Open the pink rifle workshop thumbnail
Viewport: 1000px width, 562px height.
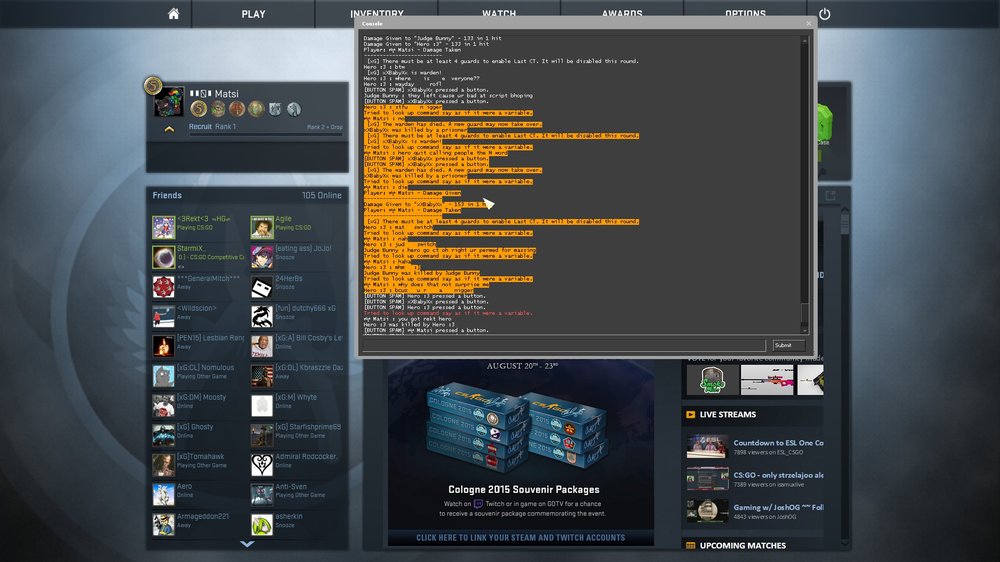(767, 380)
